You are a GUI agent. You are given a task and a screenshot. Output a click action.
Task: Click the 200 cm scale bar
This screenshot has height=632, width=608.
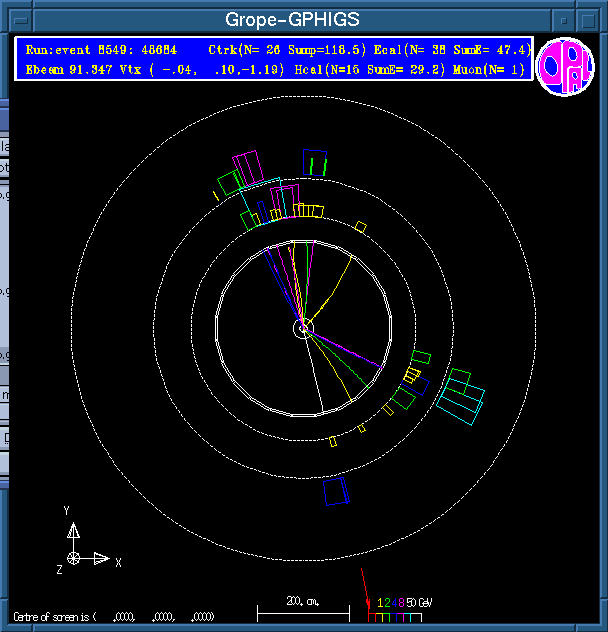303,609
